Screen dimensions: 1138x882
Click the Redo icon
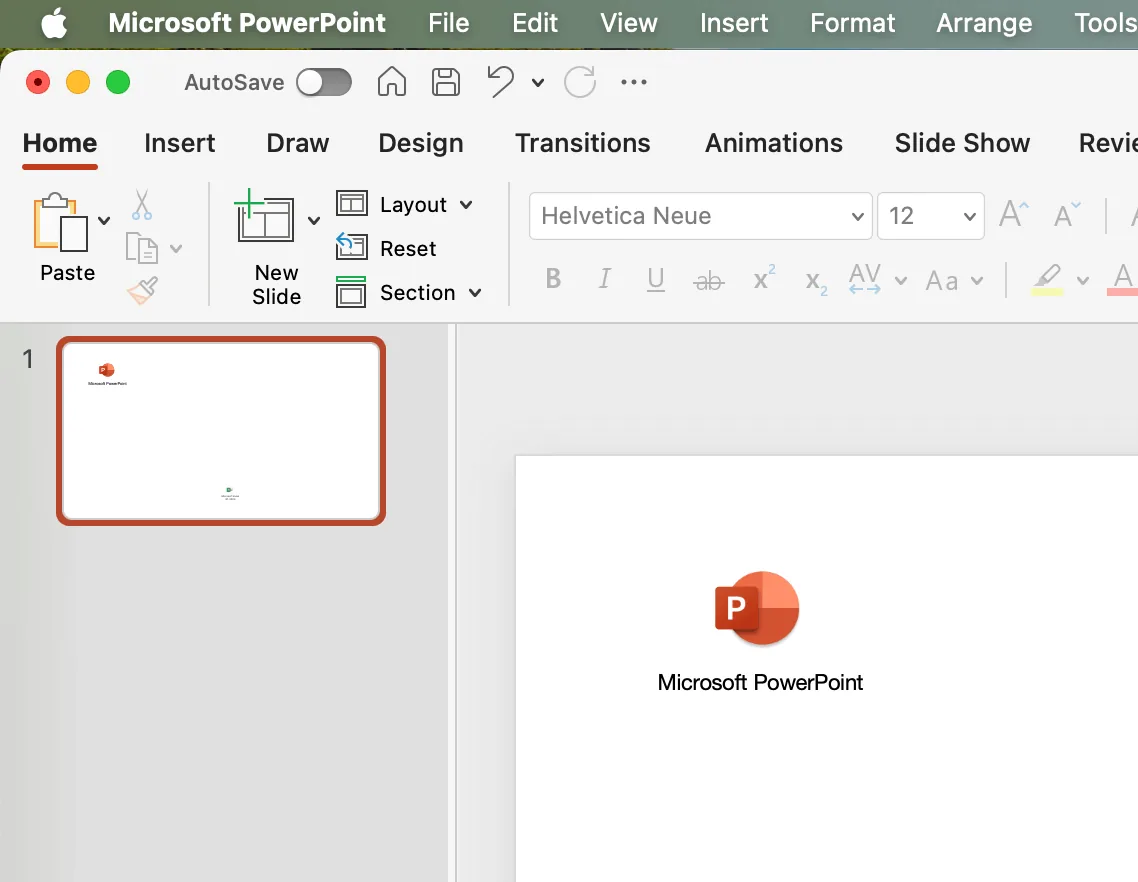(x=581, y=81)
